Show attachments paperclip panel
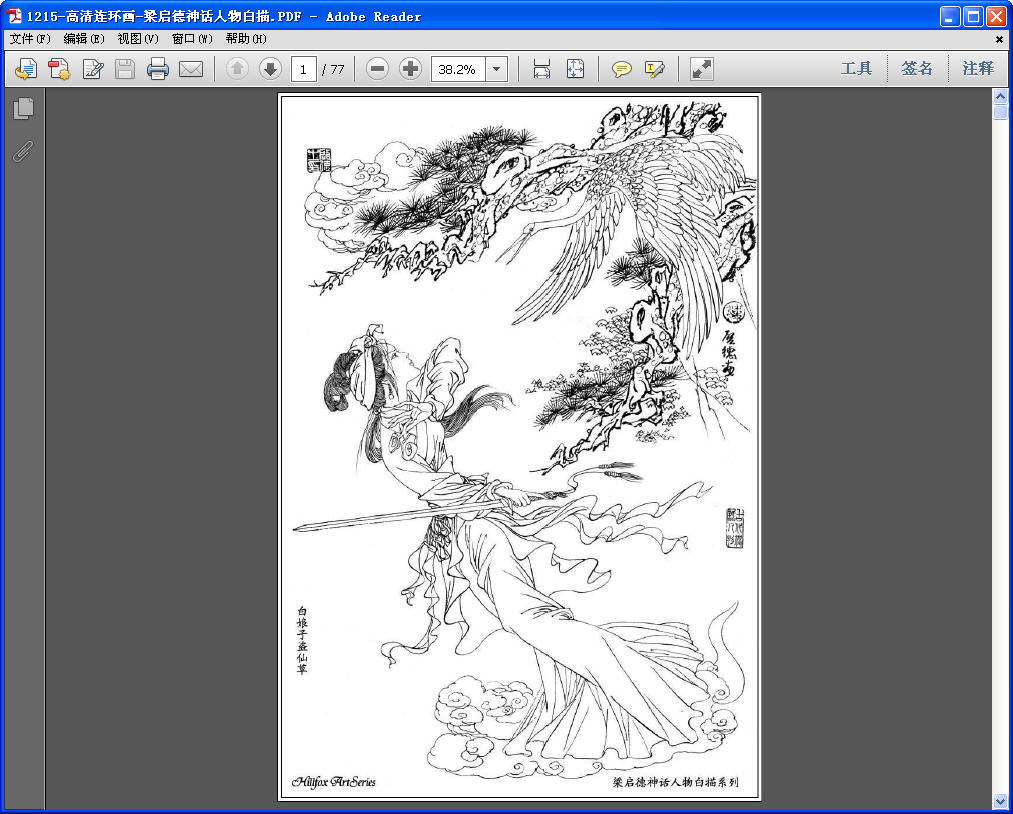 [x=23, y=151]
